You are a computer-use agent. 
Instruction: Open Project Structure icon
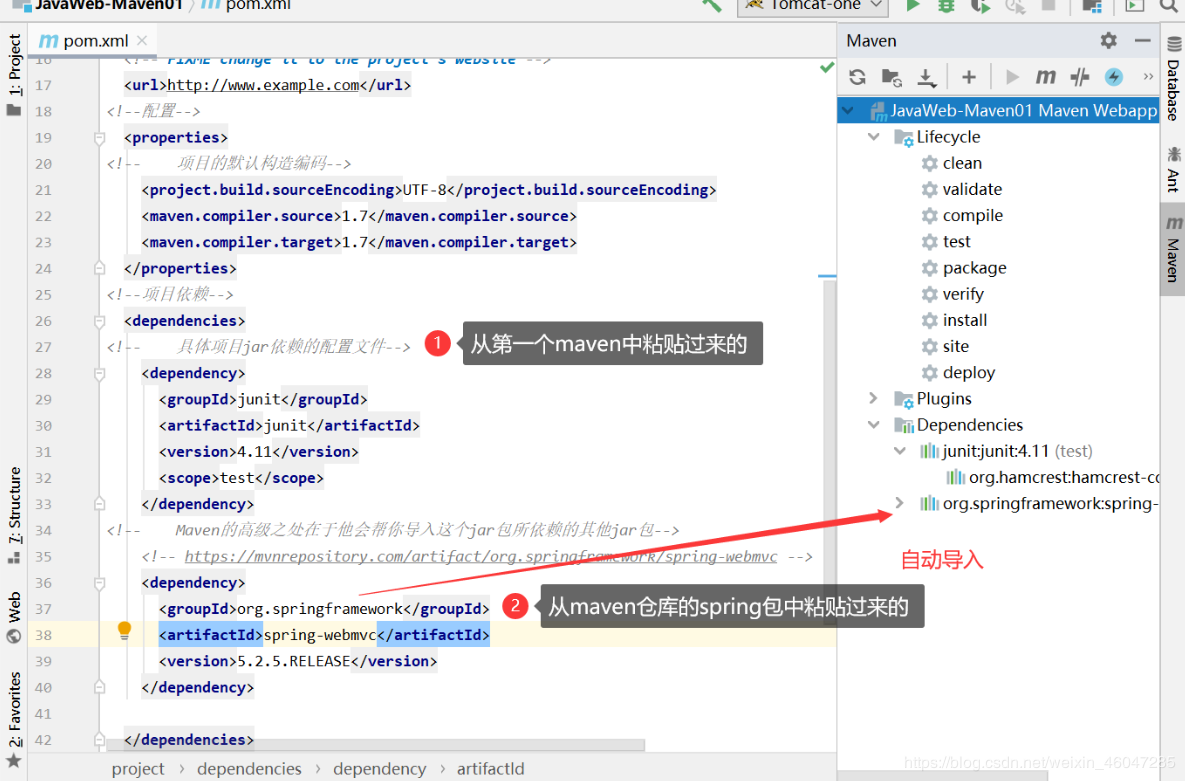[1092, 6]
